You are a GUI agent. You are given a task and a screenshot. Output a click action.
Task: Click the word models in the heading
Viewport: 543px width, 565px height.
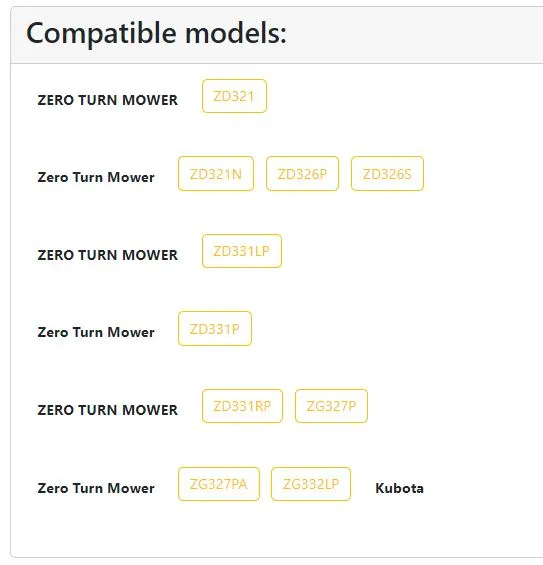click(236, 33)
